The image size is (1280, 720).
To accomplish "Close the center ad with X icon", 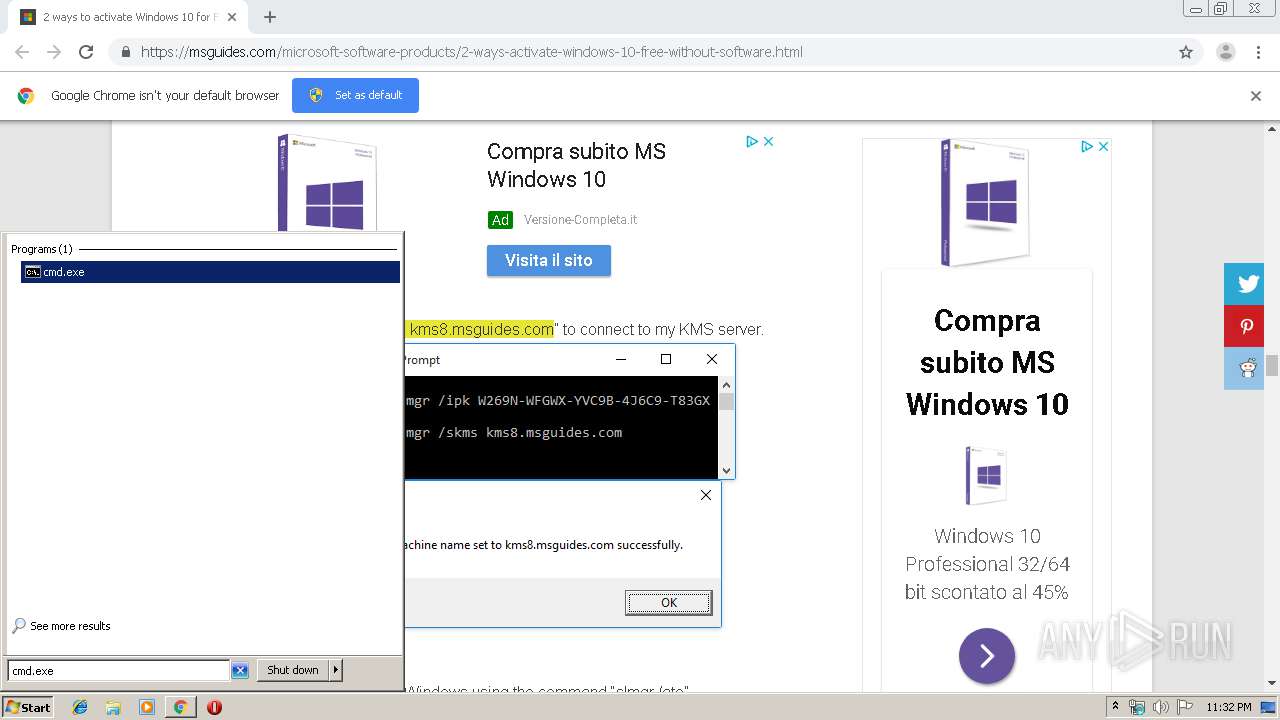I will pos(768,142).
